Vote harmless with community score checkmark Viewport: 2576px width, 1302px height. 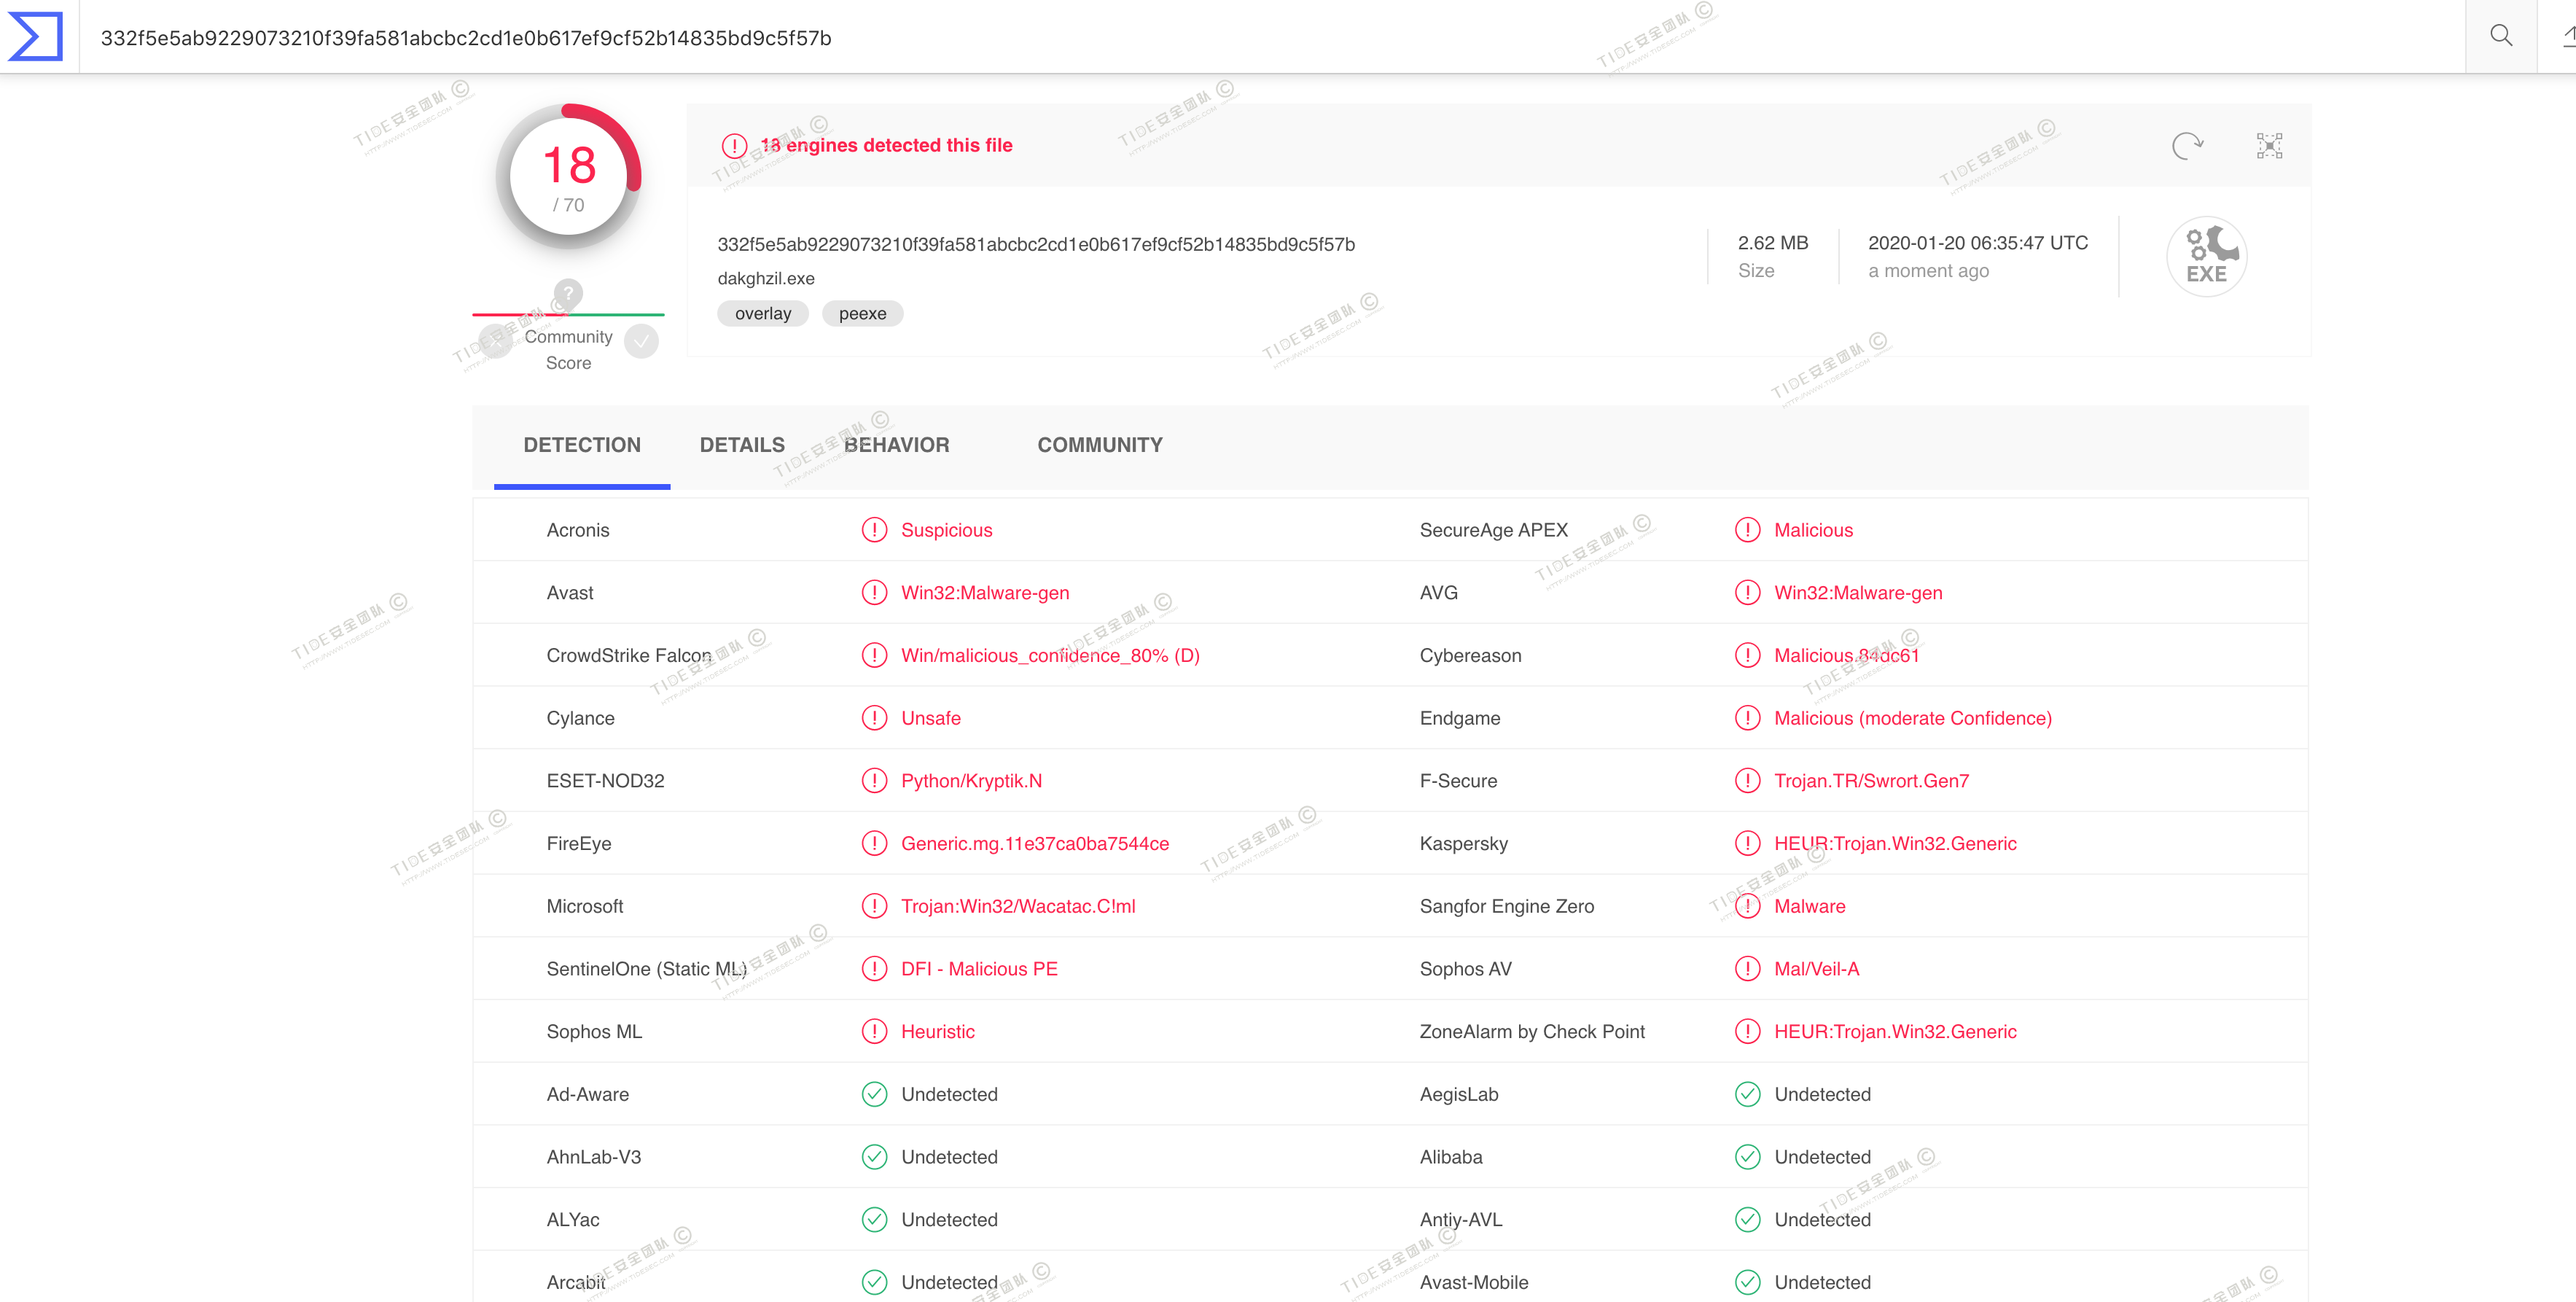pyautogui.click(x=641, y=342)
